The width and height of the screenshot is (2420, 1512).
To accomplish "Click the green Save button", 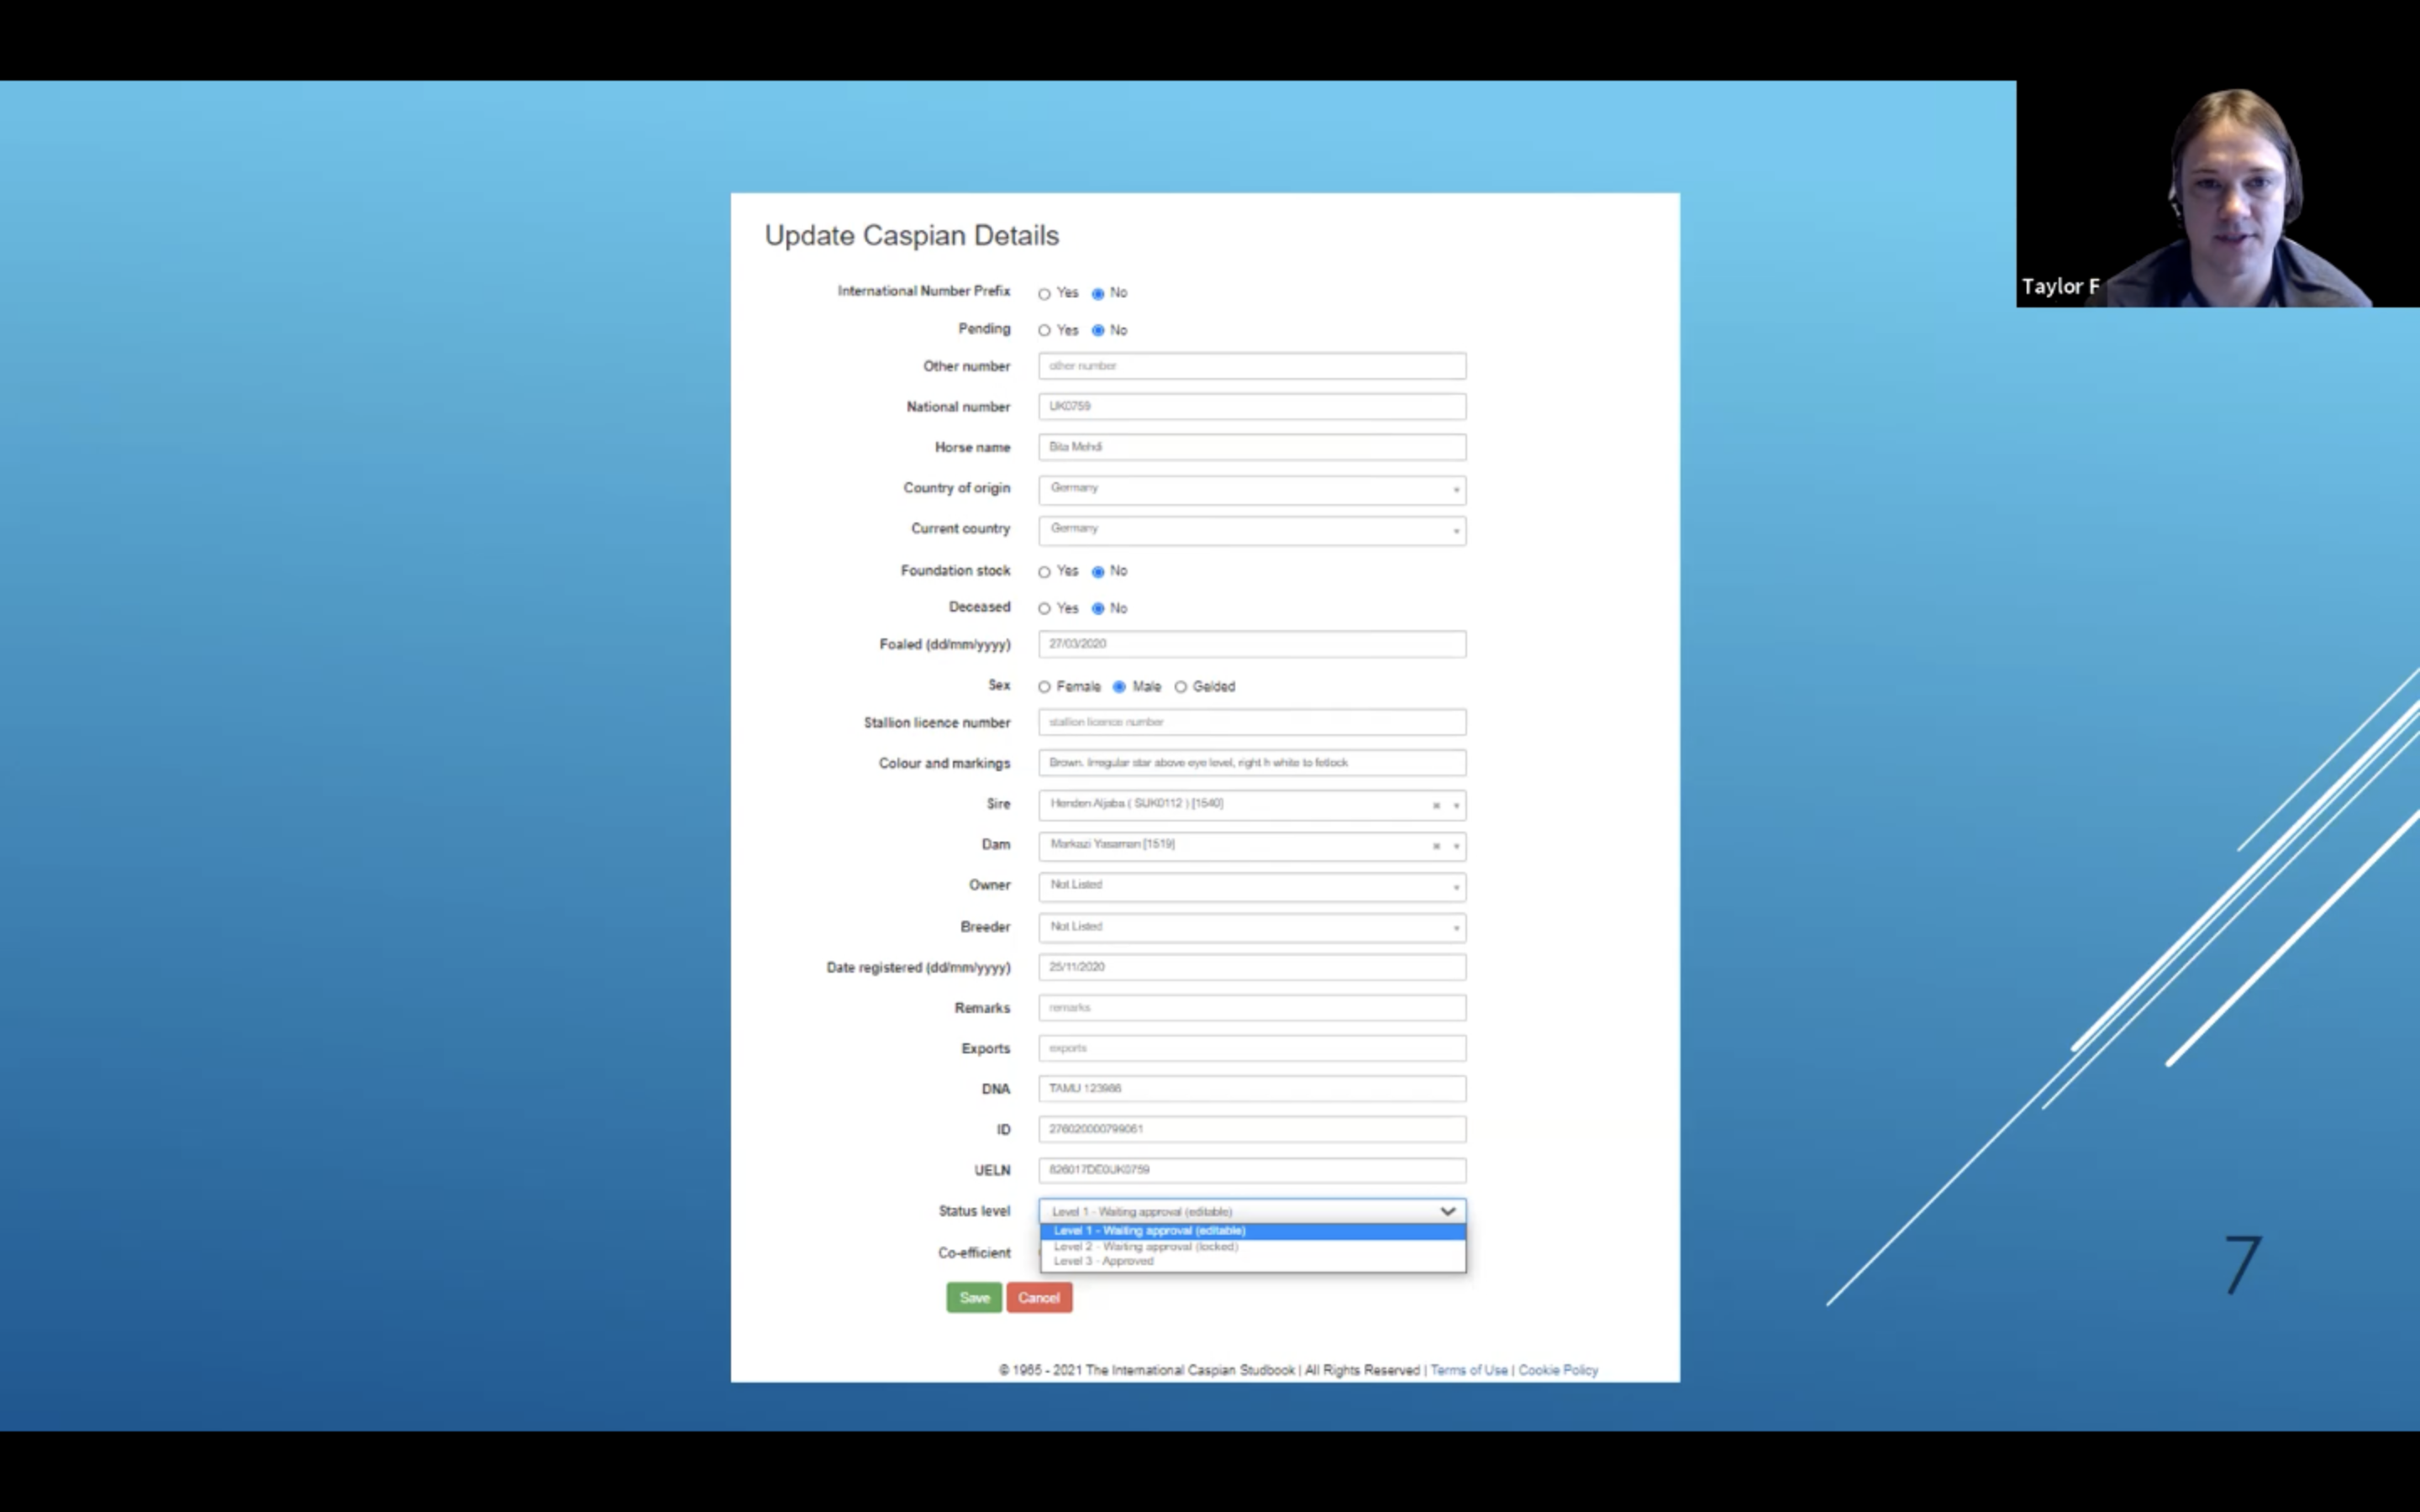I will pyautogui.click(x=973, y=1298).
